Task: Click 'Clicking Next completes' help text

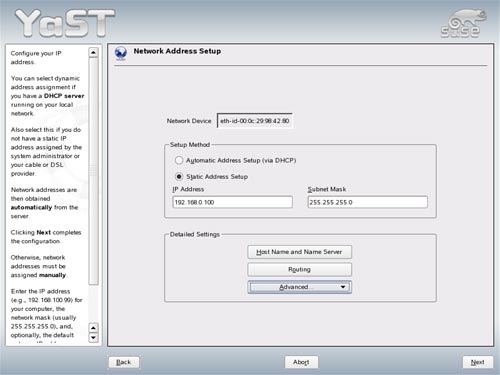Action: [x=46, y=232]
